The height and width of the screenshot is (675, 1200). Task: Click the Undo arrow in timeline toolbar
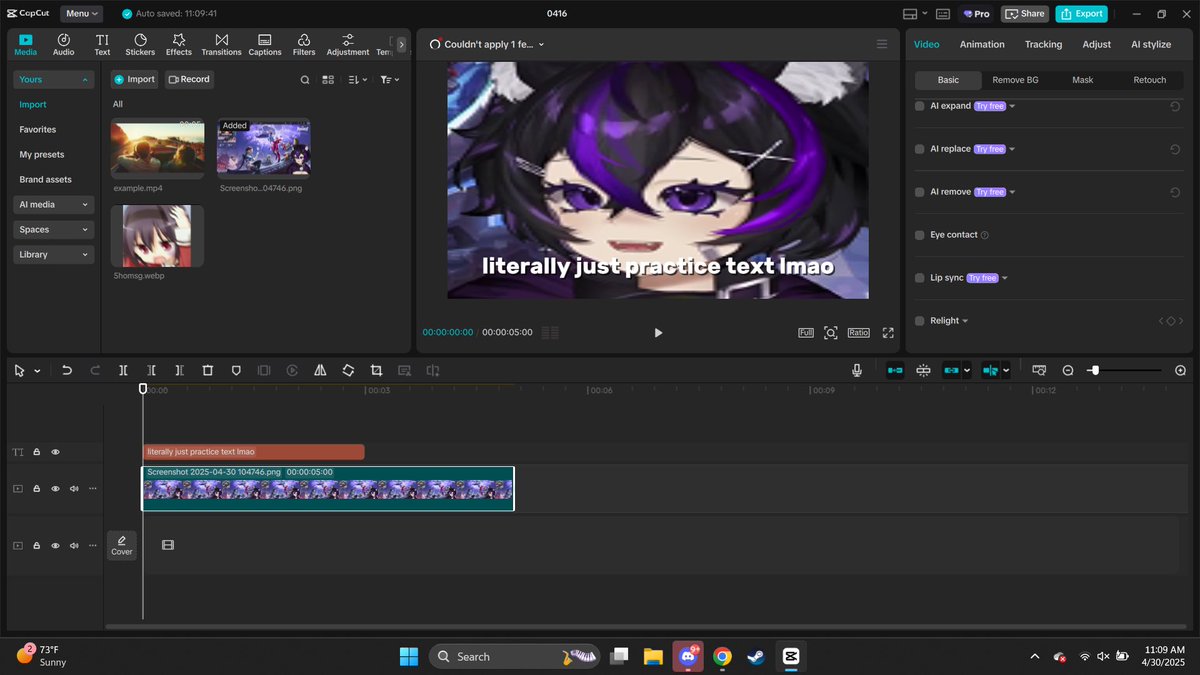click(67, 370)
